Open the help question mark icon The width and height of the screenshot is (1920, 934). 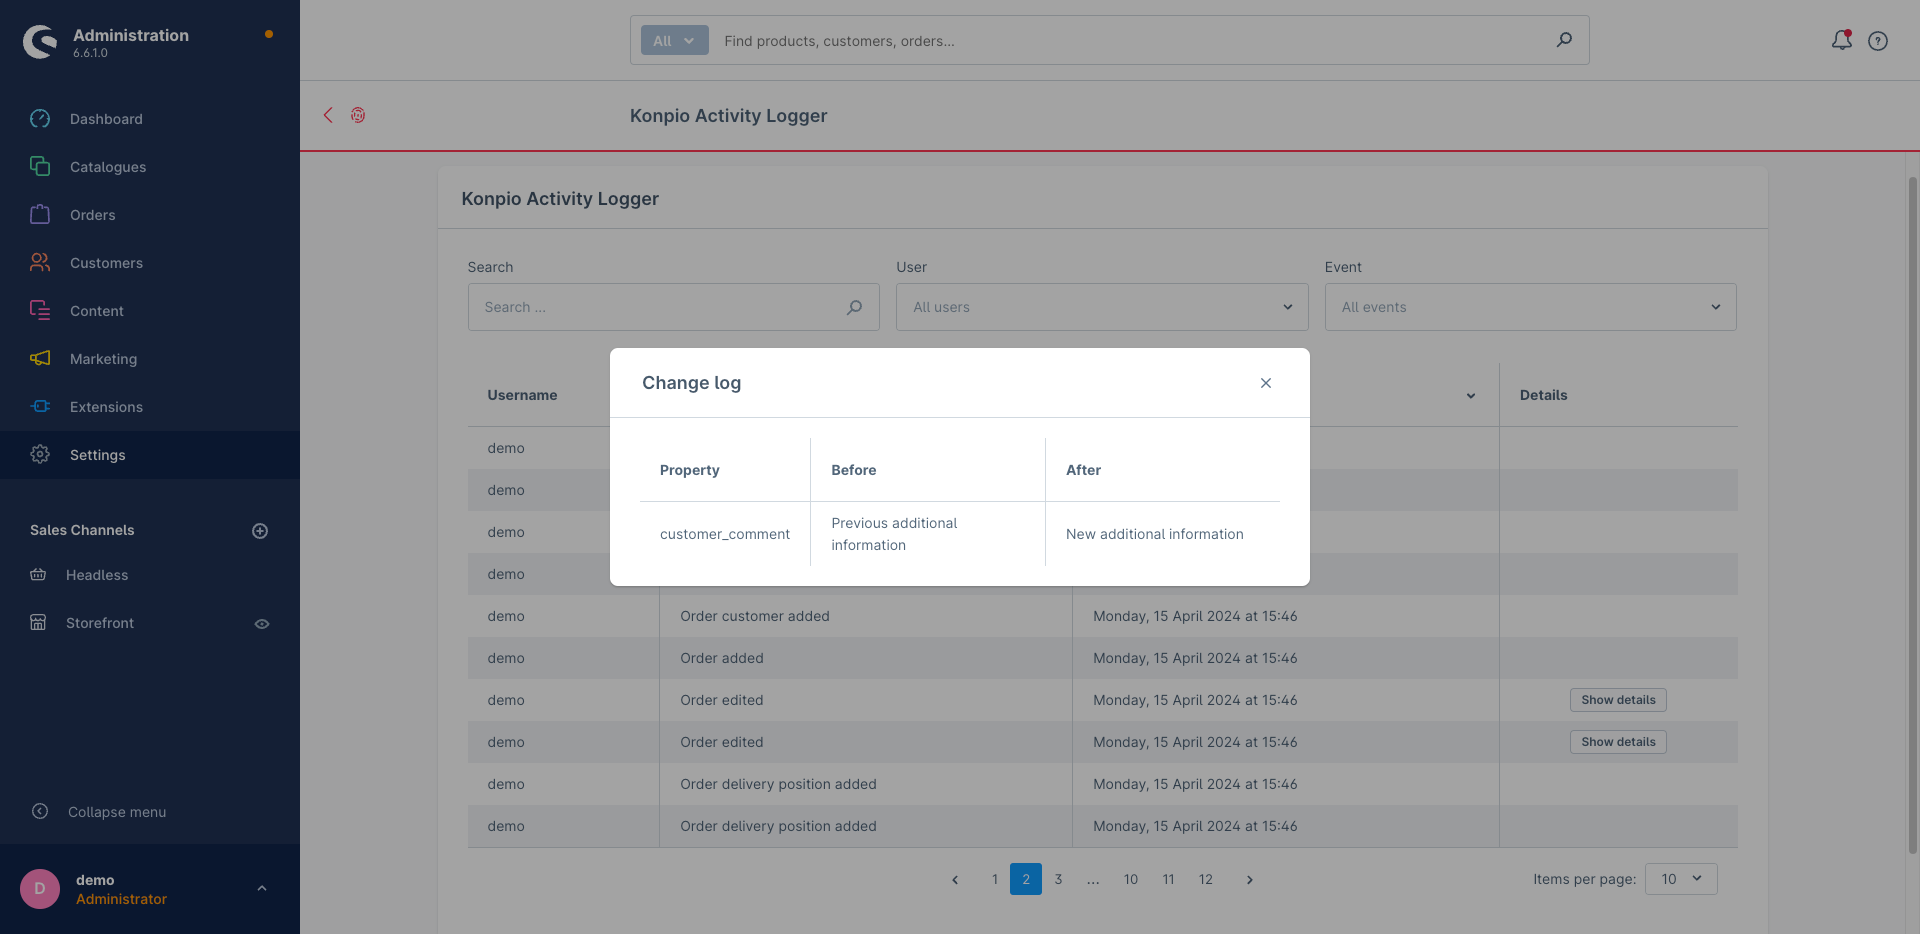click(x=1878, y=41)
